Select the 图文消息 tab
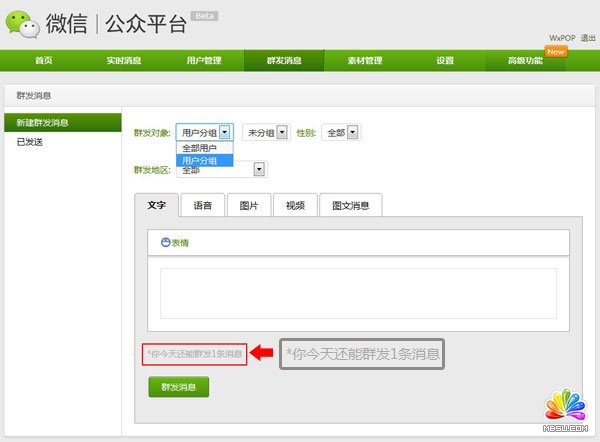This screenshot has width=600, height=442. (351, 205)
